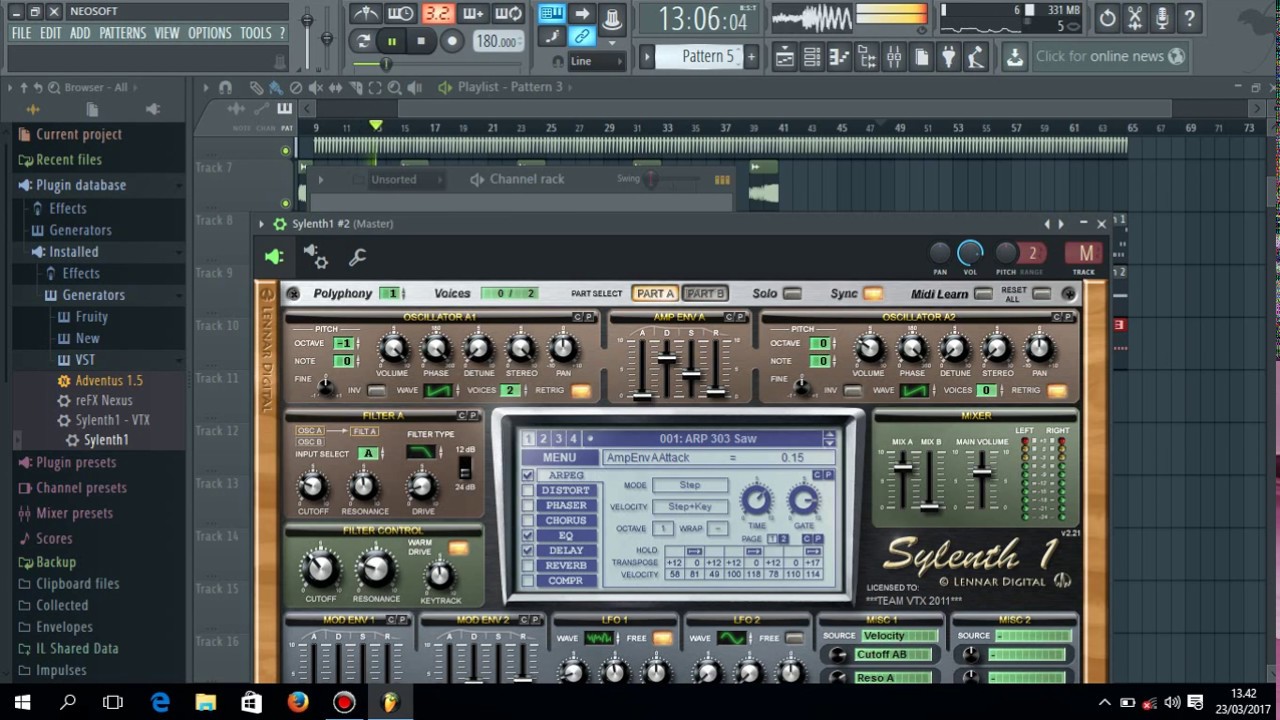Toggle the countdown before recording icon
1280x720 pixels.
pos(437,14)
